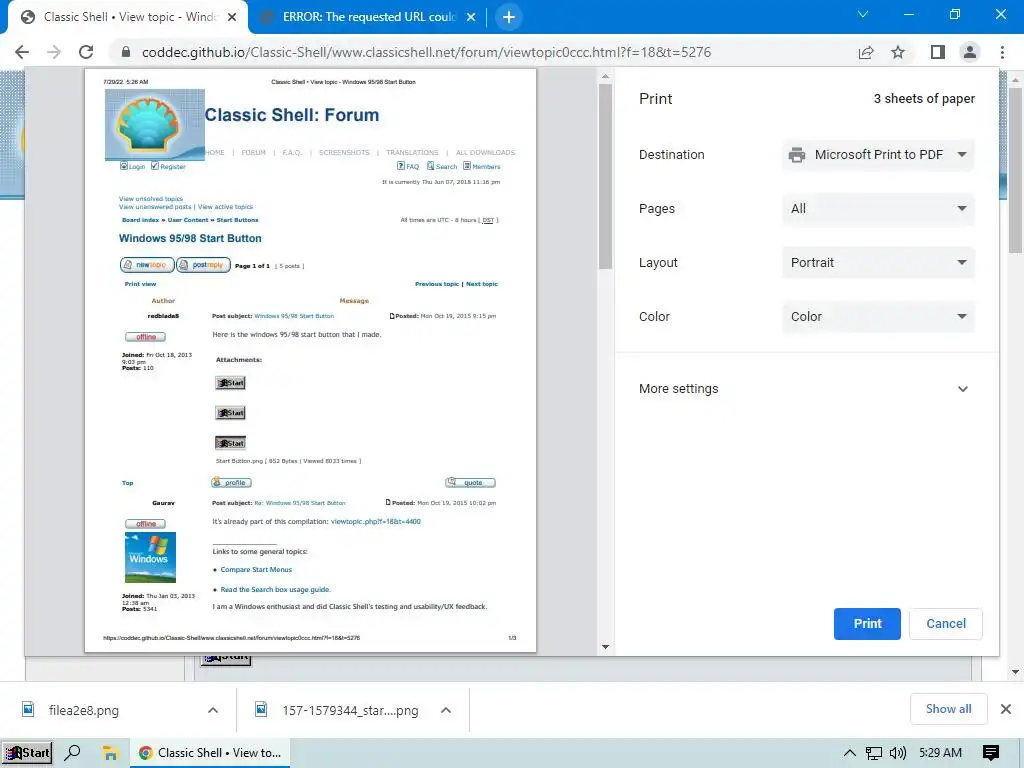
Task: Click the page scrollbar down arrow
Action: tap(1015, 672)
